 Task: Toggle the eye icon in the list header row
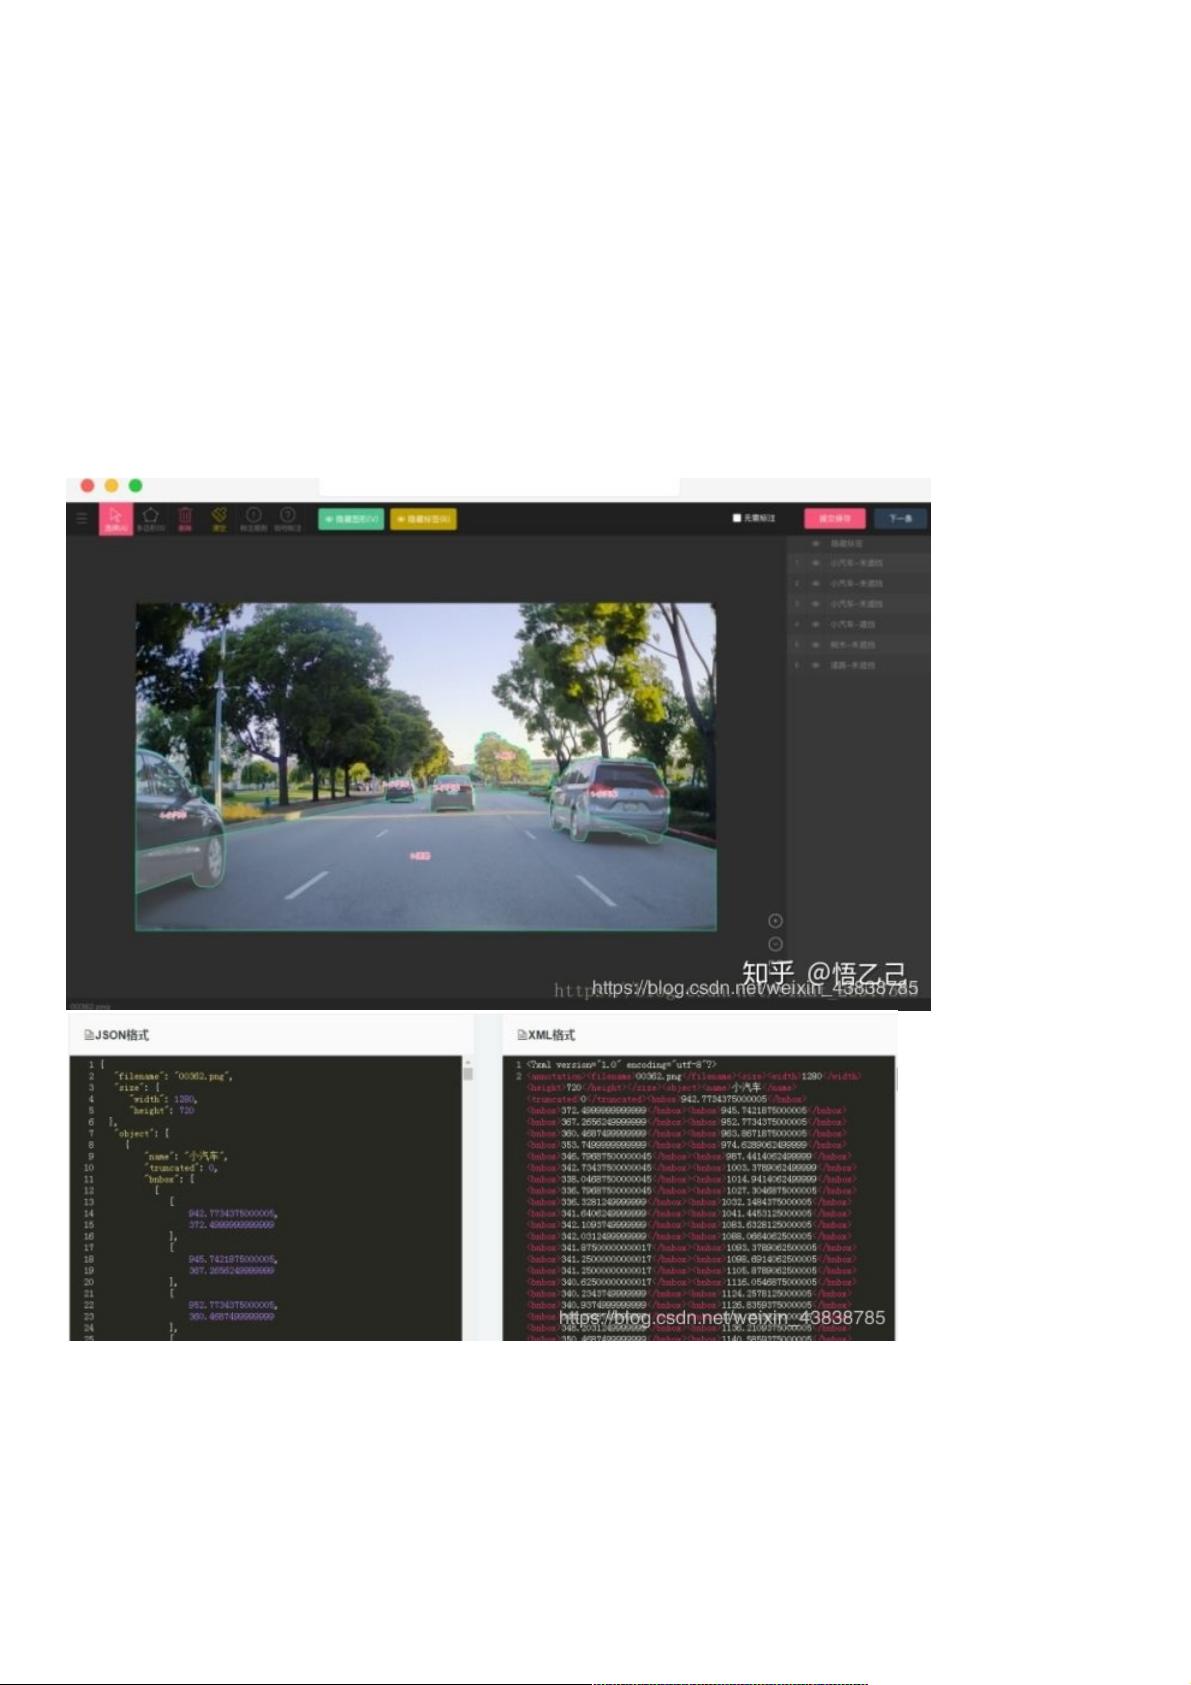tap(816, 543)
